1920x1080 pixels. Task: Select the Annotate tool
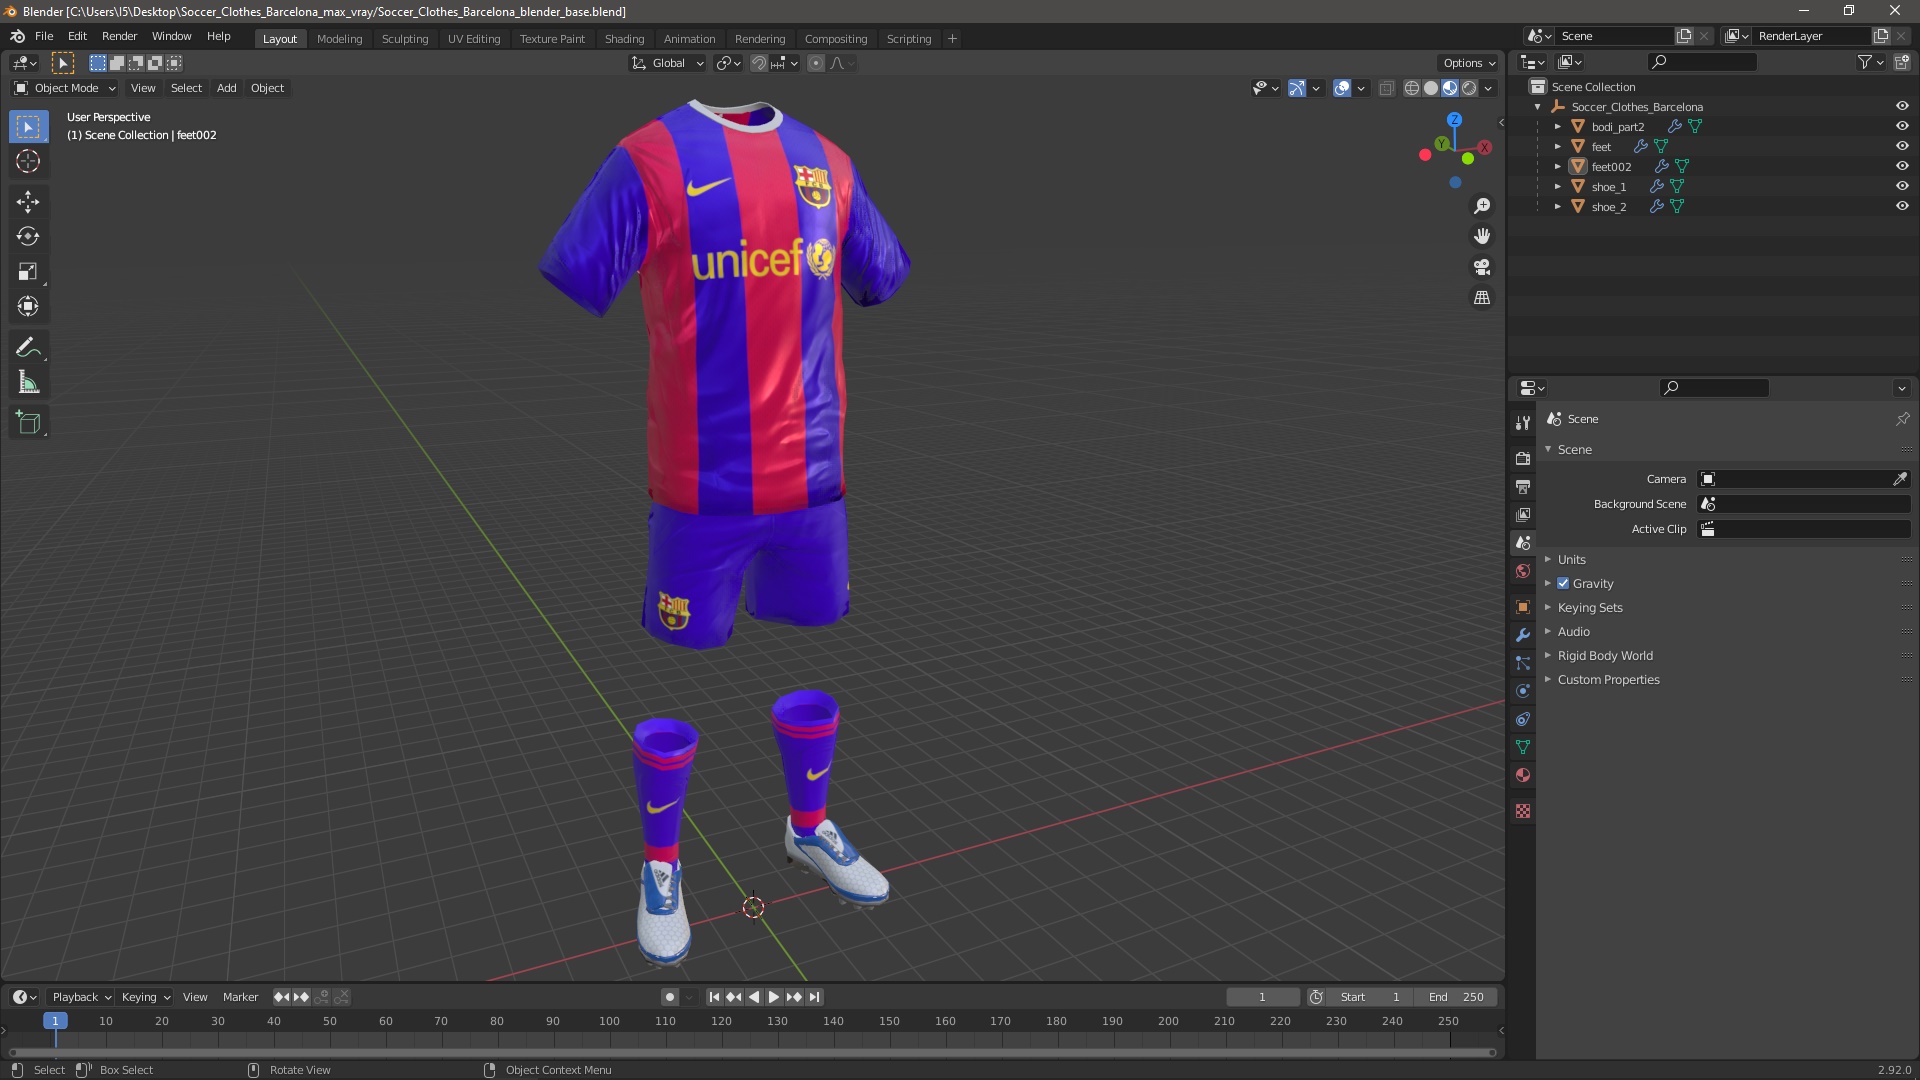(x=28, y=348)
